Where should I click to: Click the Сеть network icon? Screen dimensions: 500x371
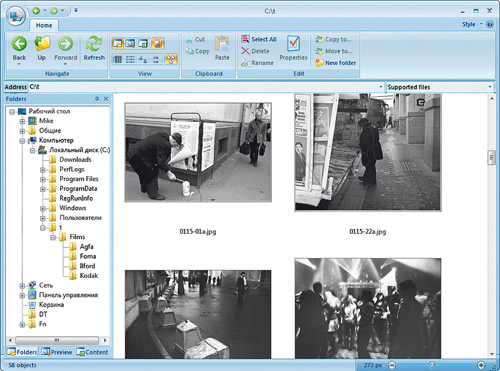click(32, 285)
